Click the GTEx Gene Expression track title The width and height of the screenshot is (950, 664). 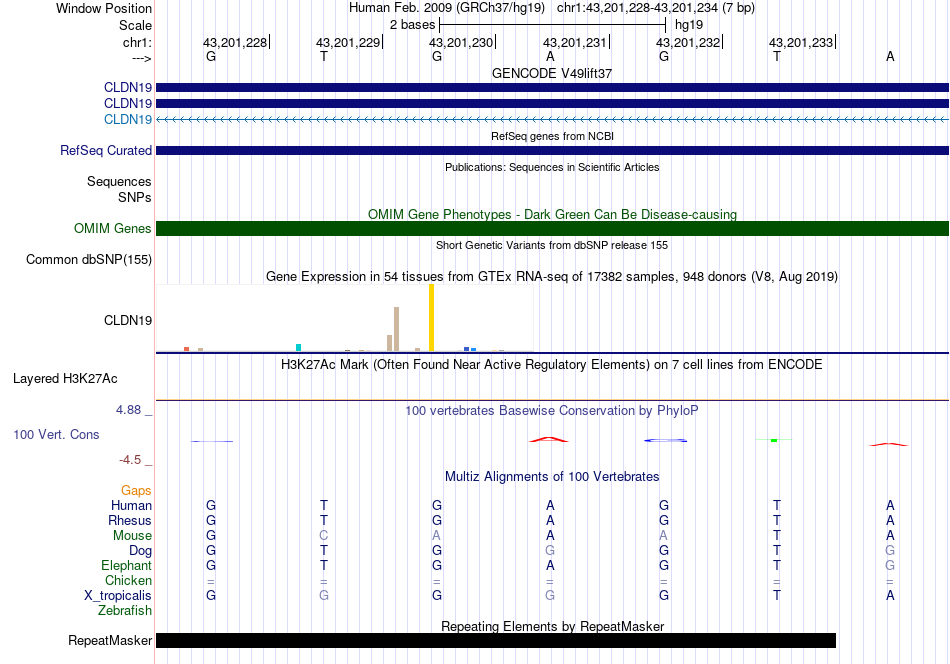tap(552, 277)
